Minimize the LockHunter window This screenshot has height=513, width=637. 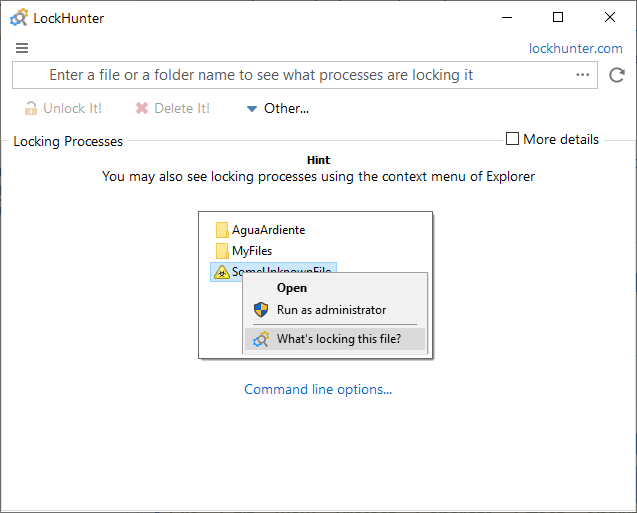point(507,17)
